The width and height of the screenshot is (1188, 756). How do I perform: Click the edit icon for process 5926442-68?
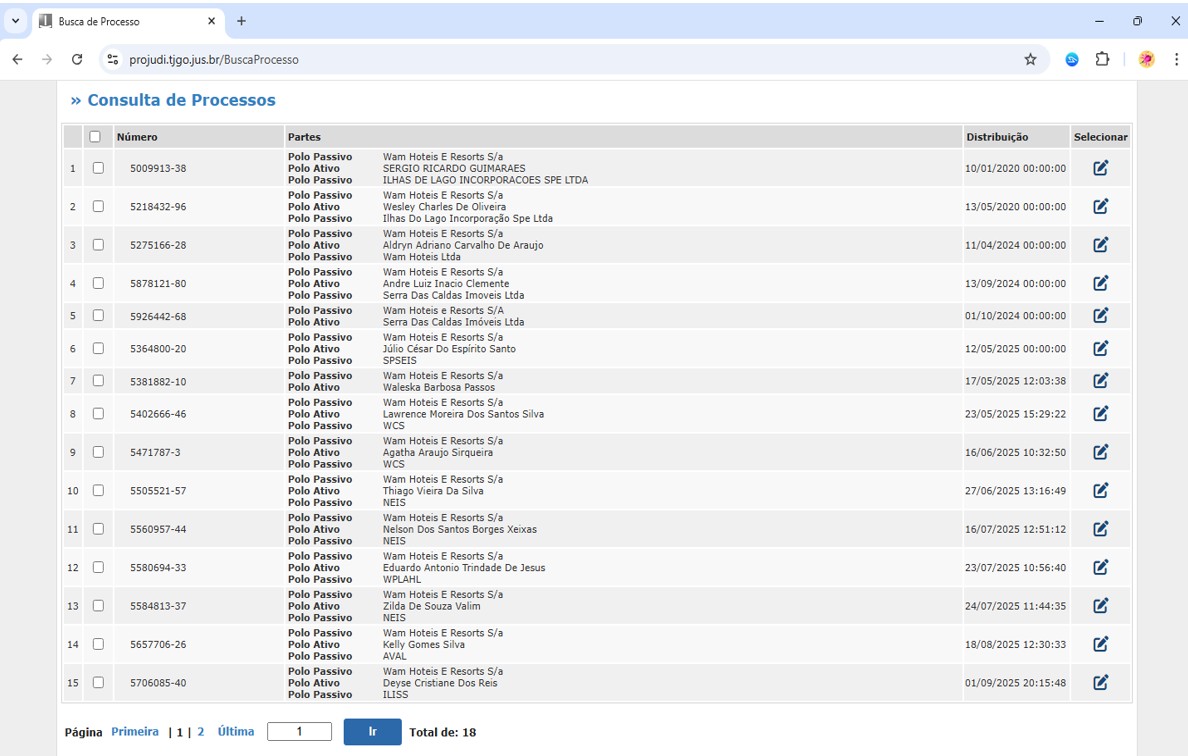point(1100,316)
